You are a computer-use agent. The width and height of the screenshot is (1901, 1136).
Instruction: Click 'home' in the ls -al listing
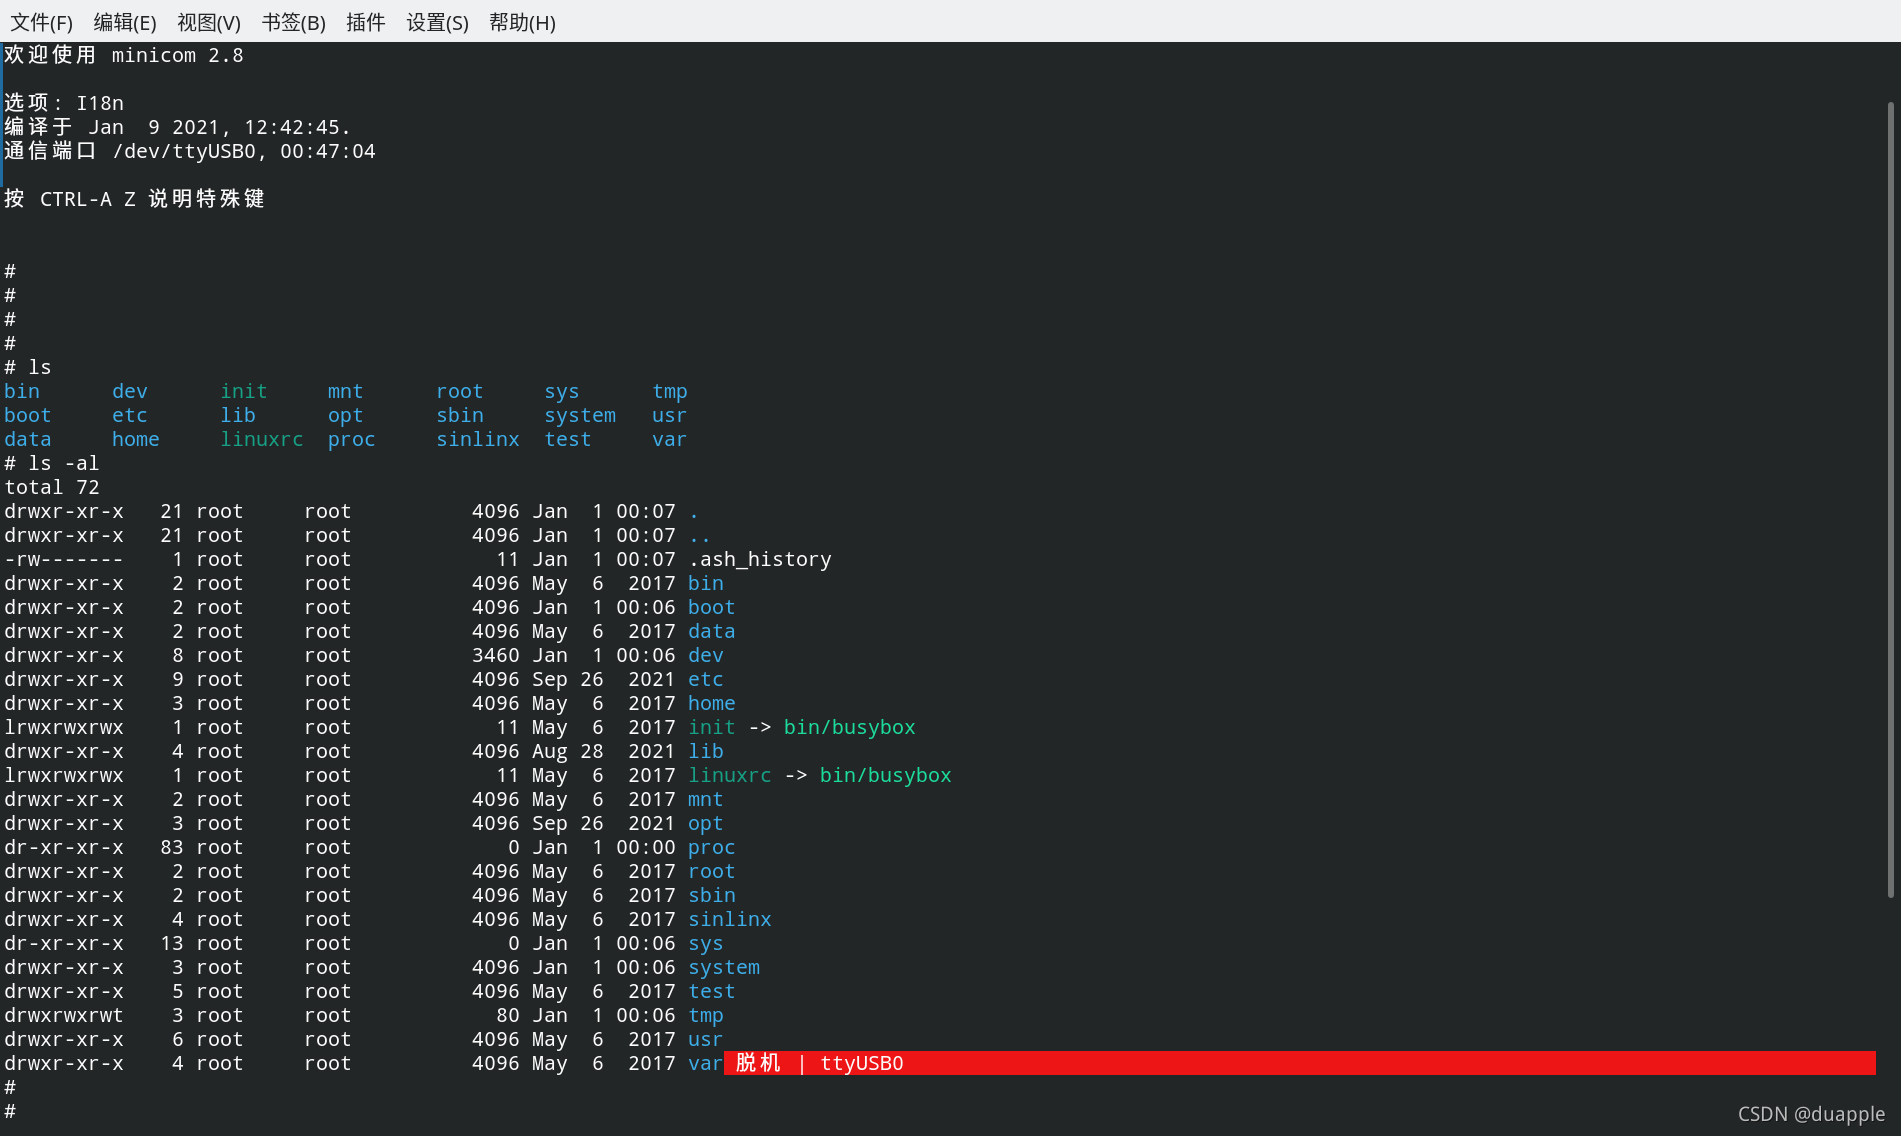pyautogui.click(x=712, y=703)
